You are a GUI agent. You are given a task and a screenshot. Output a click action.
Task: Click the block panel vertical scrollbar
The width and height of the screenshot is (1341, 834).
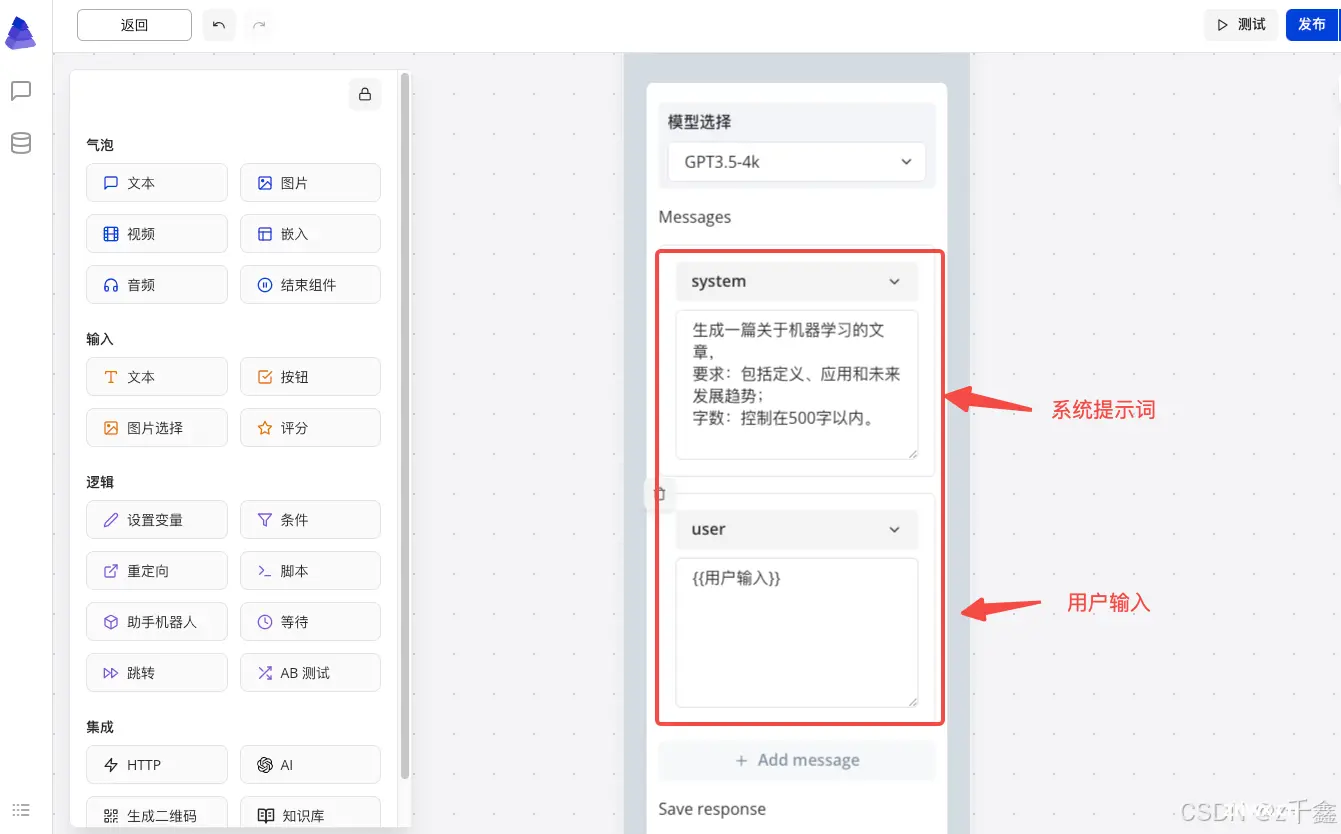[404, 425]
